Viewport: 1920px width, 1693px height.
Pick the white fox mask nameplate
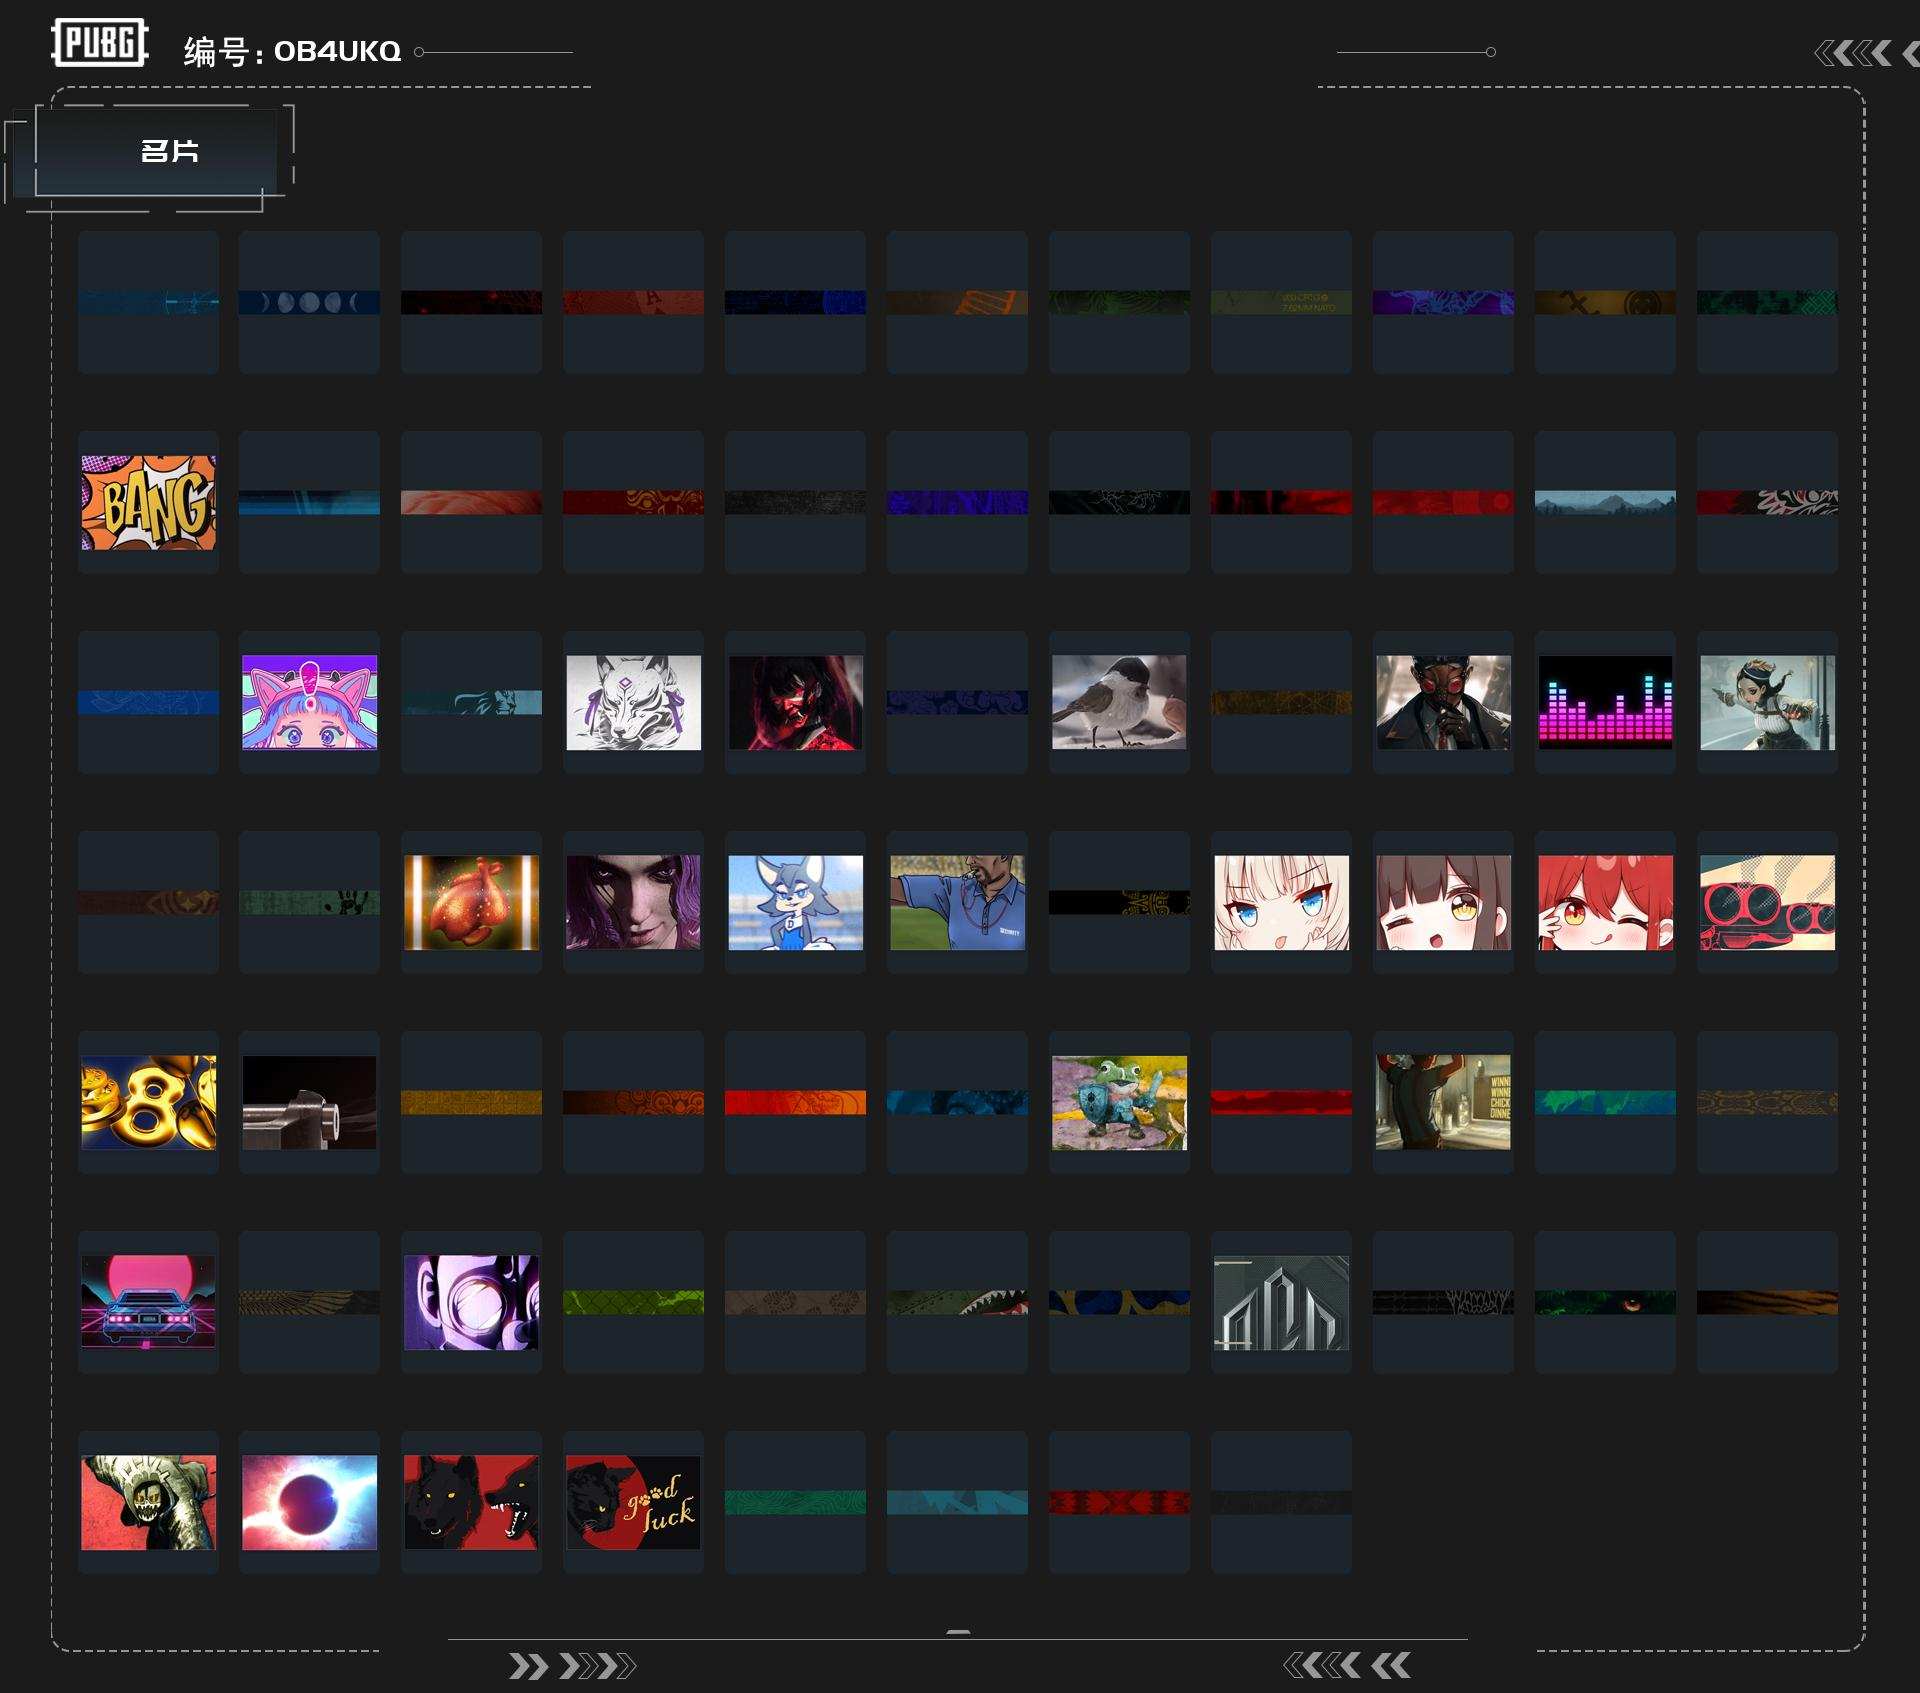coord(633,702)
